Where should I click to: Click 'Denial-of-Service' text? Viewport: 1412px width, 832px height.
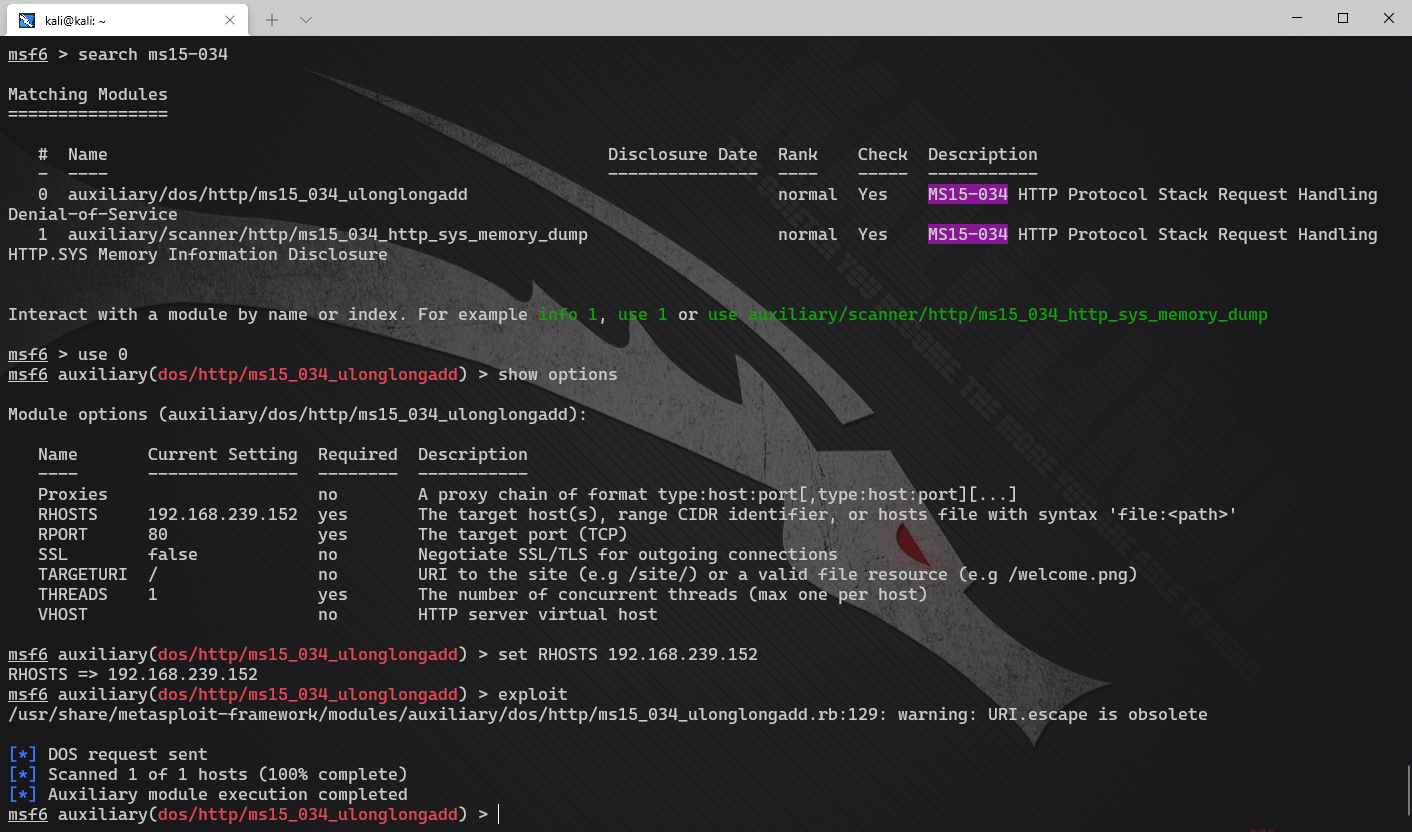(93, 214)
